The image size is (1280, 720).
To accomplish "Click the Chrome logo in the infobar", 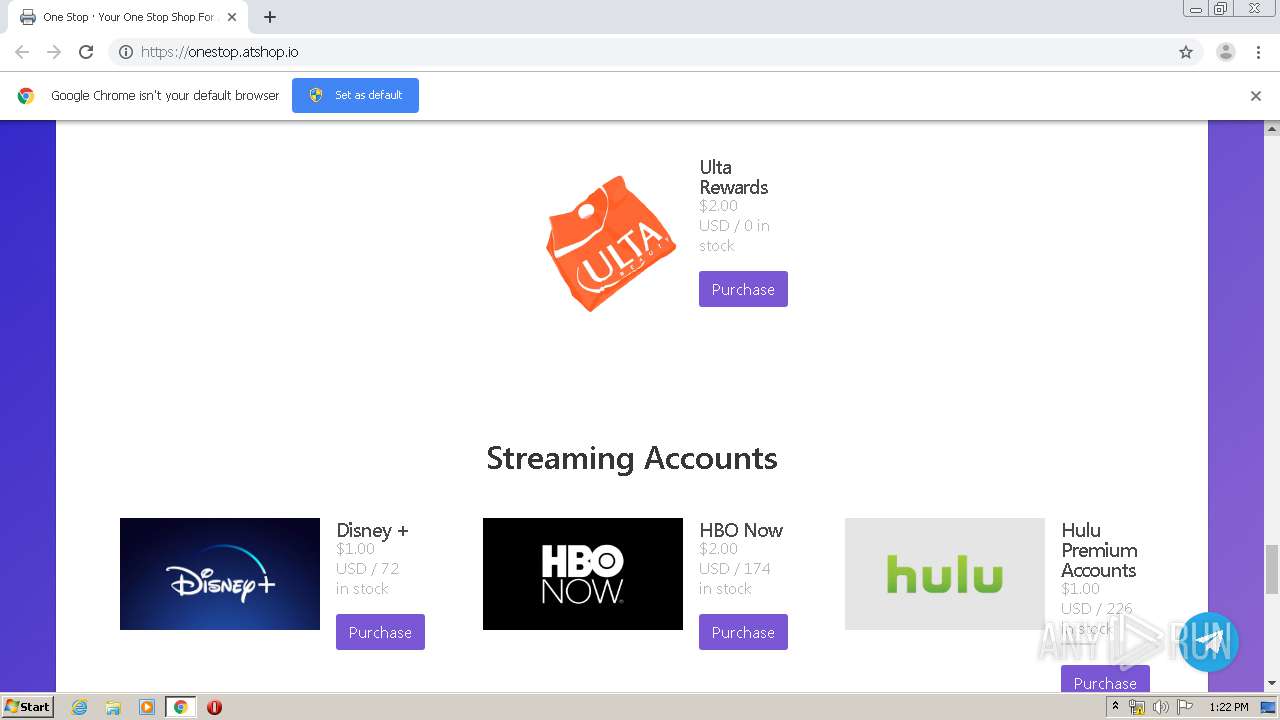I will point(26,96).
